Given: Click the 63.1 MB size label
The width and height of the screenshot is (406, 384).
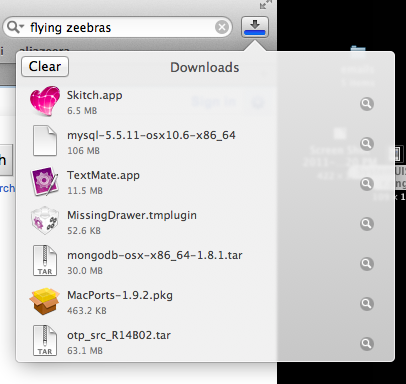Looking at the screenshot, I should [85, 351].
